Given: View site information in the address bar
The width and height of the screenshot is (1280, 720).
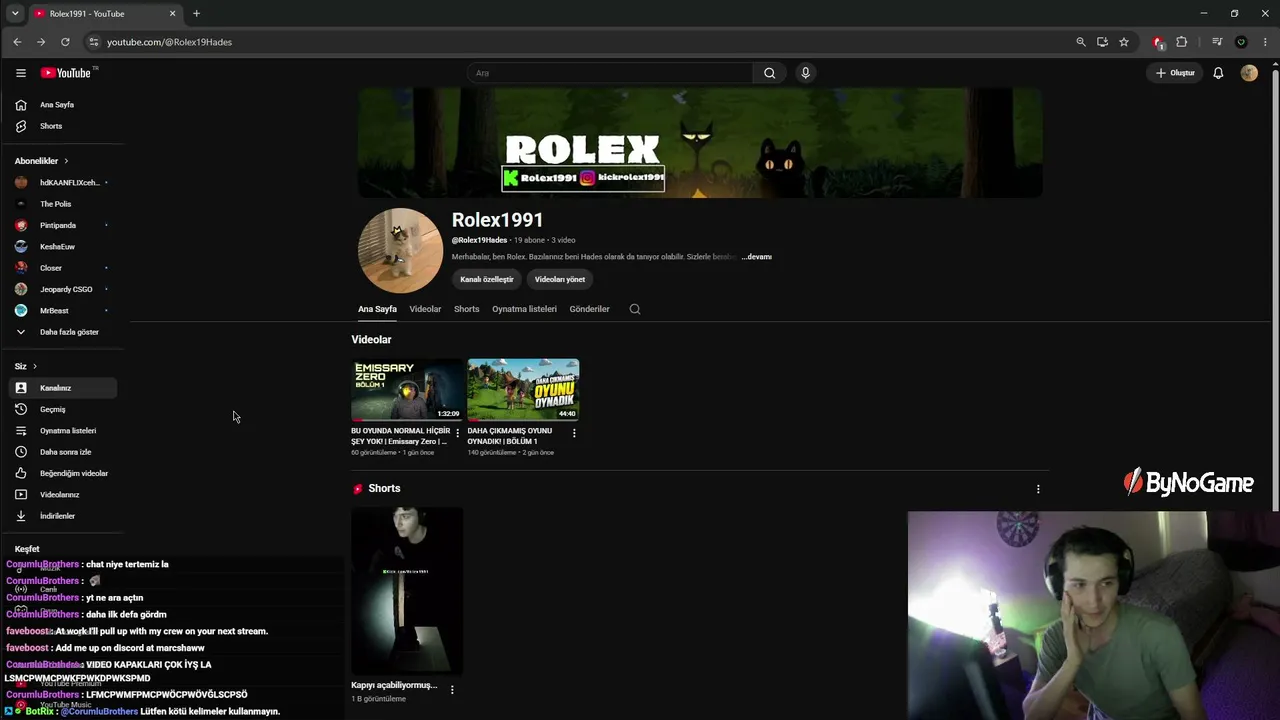Looking at the screenshot, I should point(94,42).
